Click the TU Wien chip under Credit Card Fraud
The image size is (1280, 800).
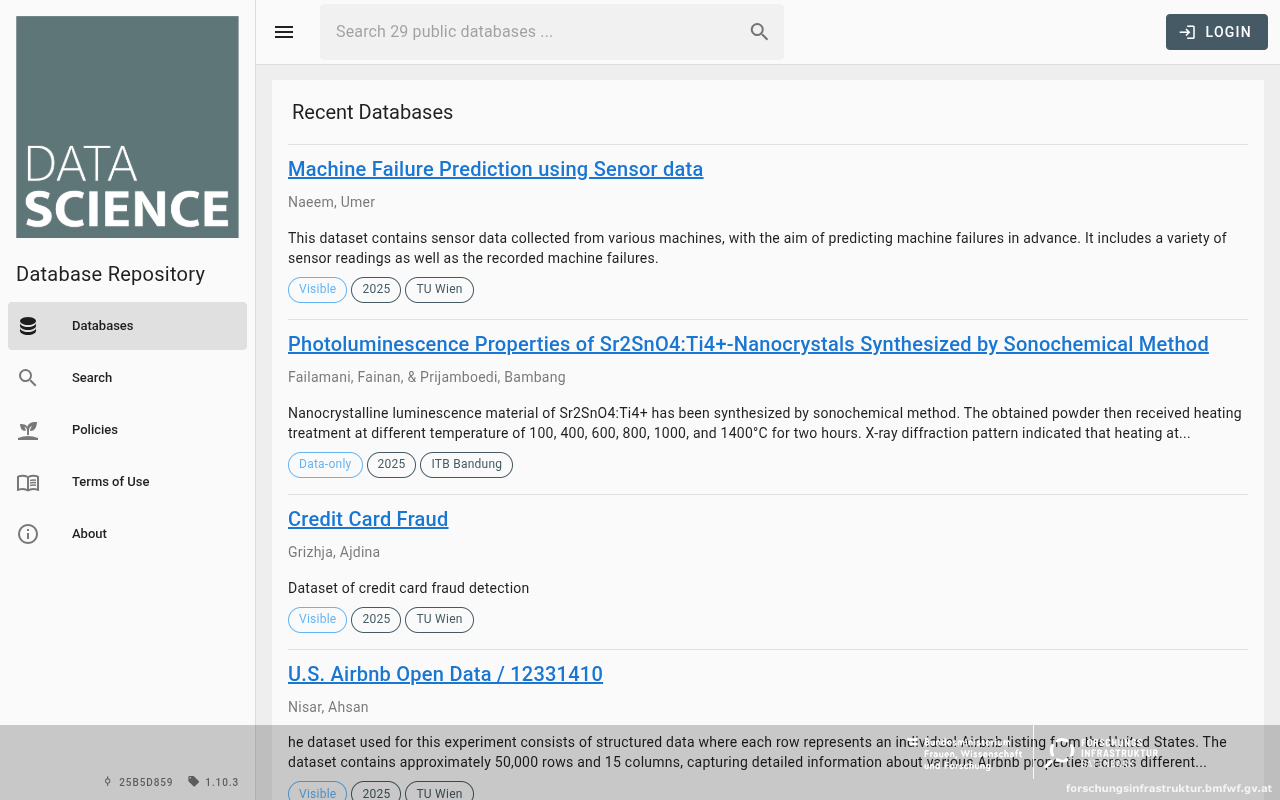pyautogui.click(x=439, y=620)
